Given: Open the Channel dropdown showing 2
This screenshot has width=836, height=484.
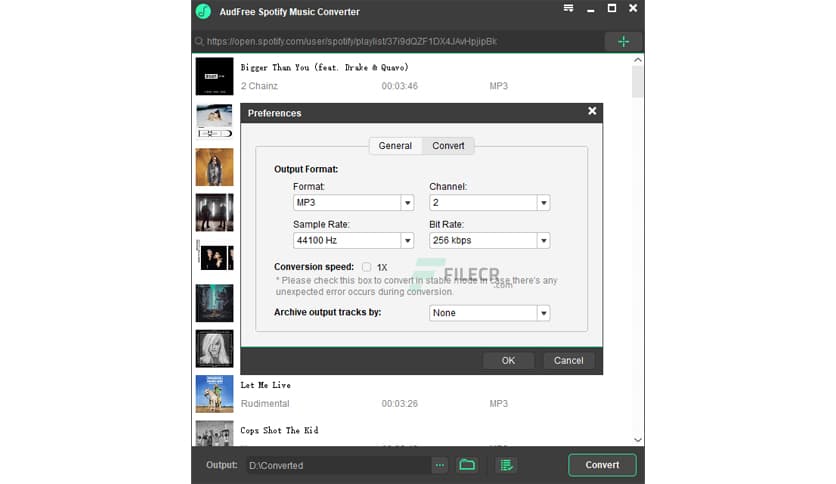Looking at the screenshot, I should point(489,203).
